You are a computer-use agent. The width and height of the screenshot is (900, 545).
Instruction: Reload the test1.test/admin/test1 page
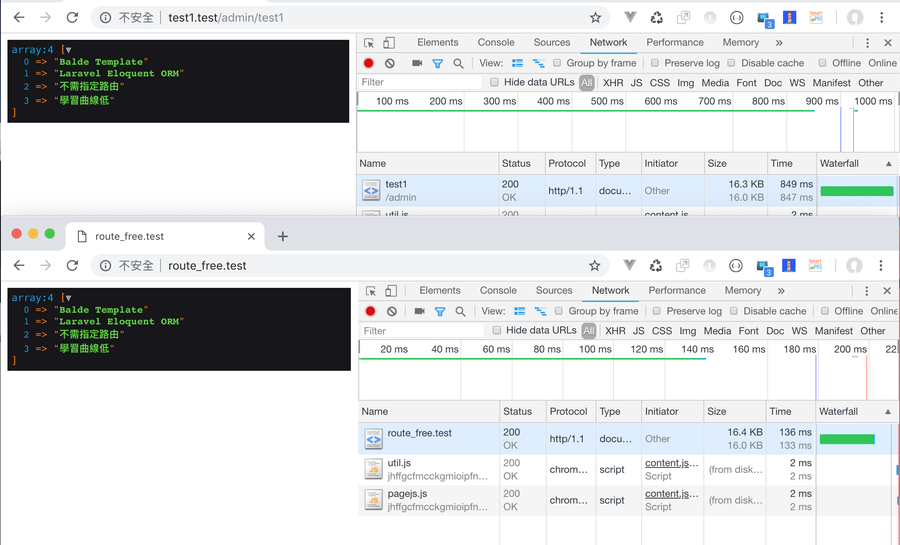click(x=72, y=17)
